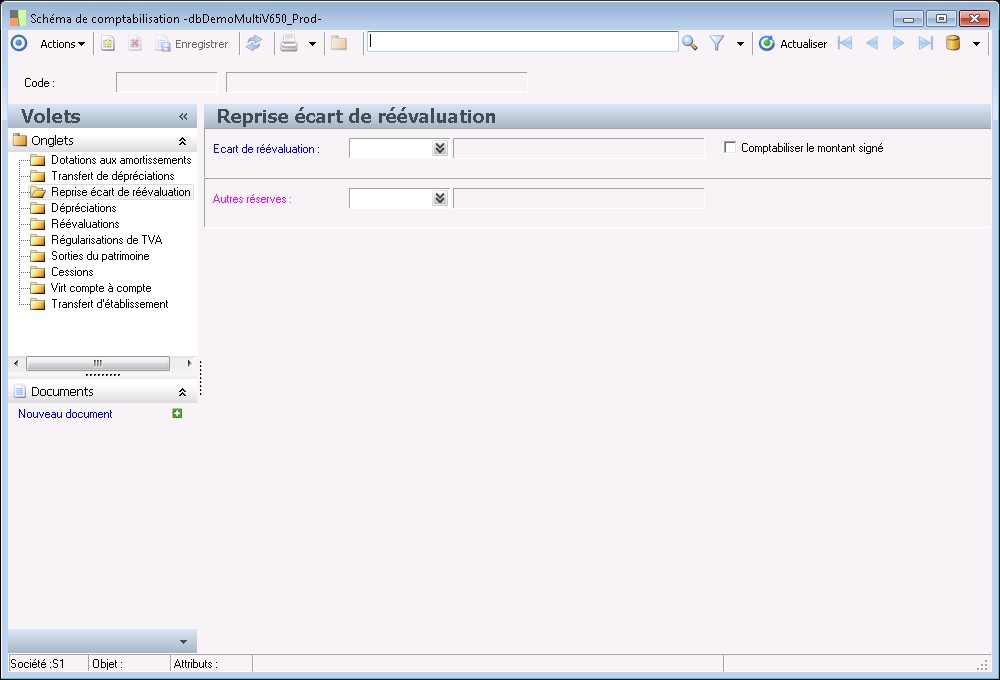Check Comptabiliser le montant signé
This screenshot has height=680, width=1000.
[730, 147]
